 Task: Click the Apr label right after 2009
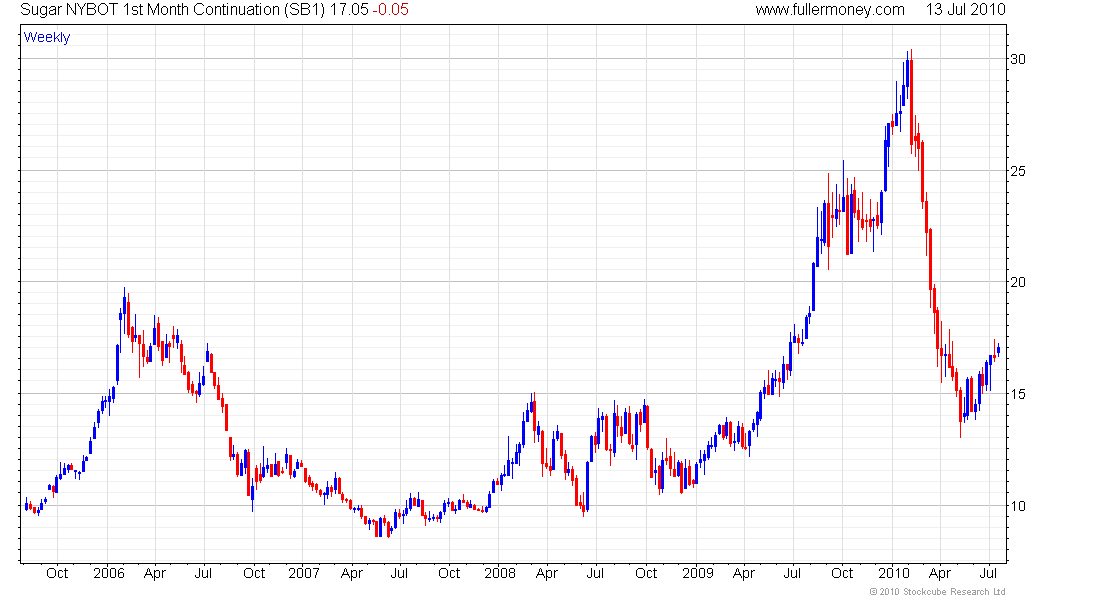click(x=744, y=573)
